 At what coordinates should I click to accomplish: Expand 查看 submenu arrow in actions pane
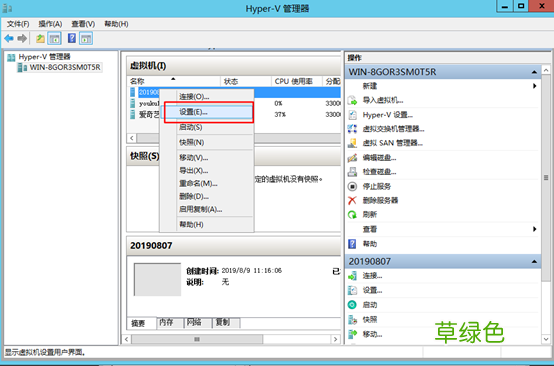click(x=535, y=229)
